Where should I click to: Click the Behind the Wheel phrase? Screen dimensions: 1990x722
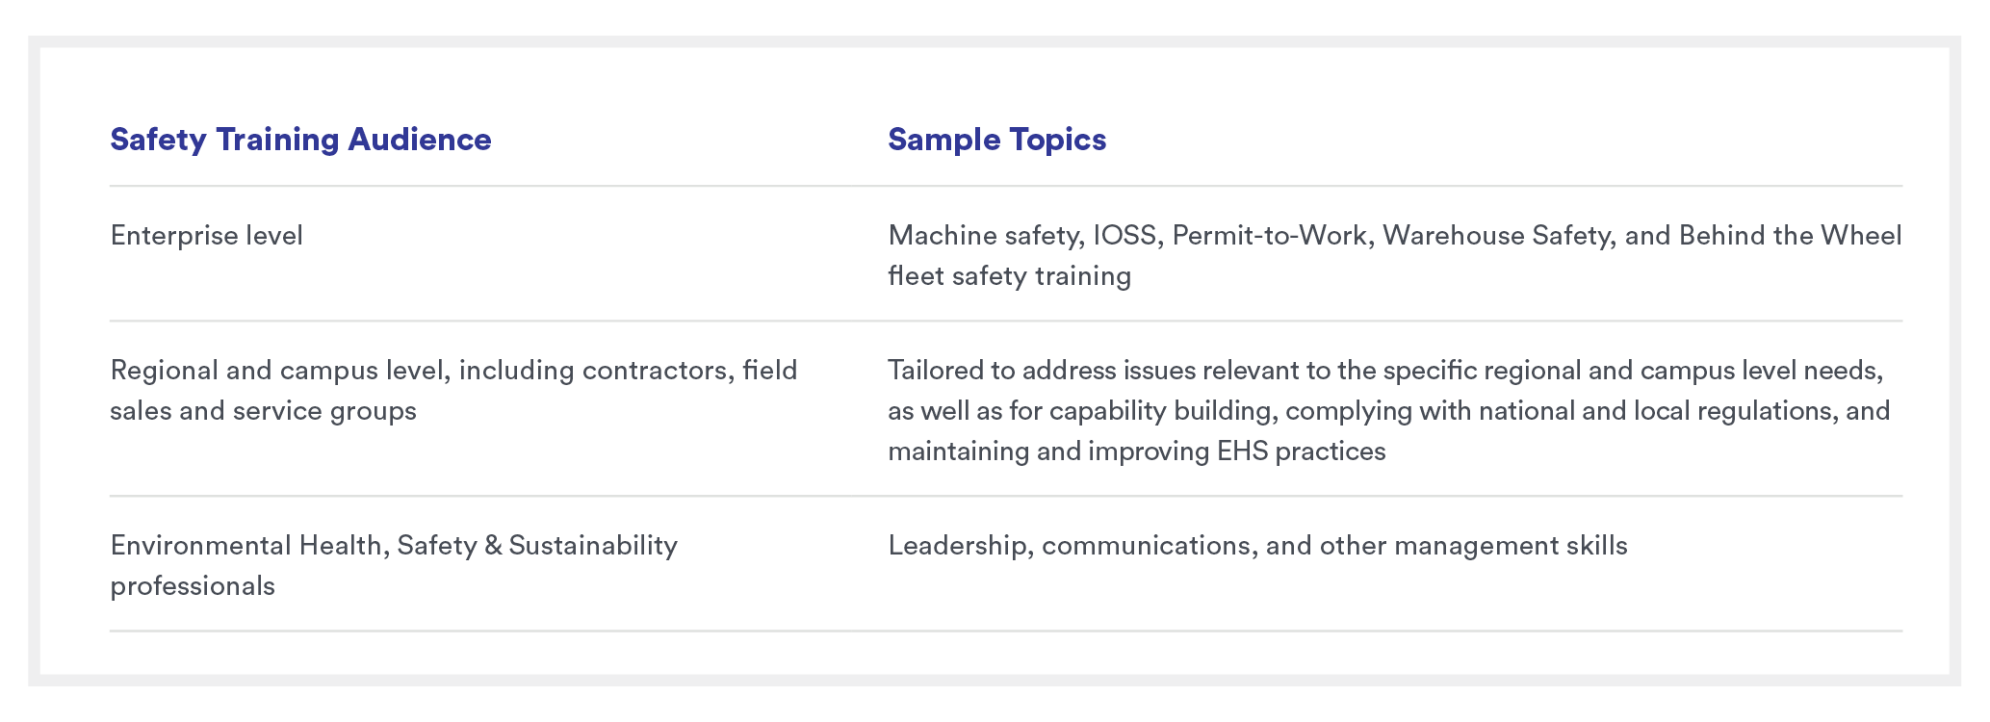(x=1790, y=235)
